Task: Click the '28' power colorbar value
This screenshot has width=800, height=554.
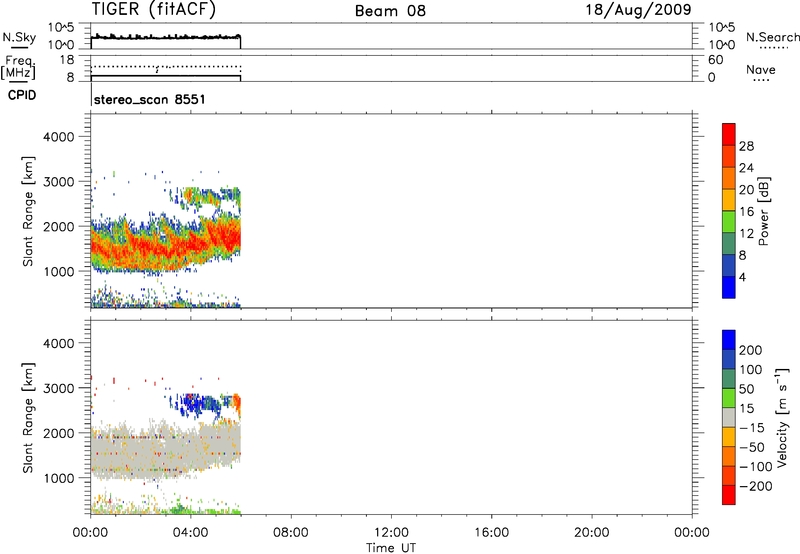Action: coord(746,146)
